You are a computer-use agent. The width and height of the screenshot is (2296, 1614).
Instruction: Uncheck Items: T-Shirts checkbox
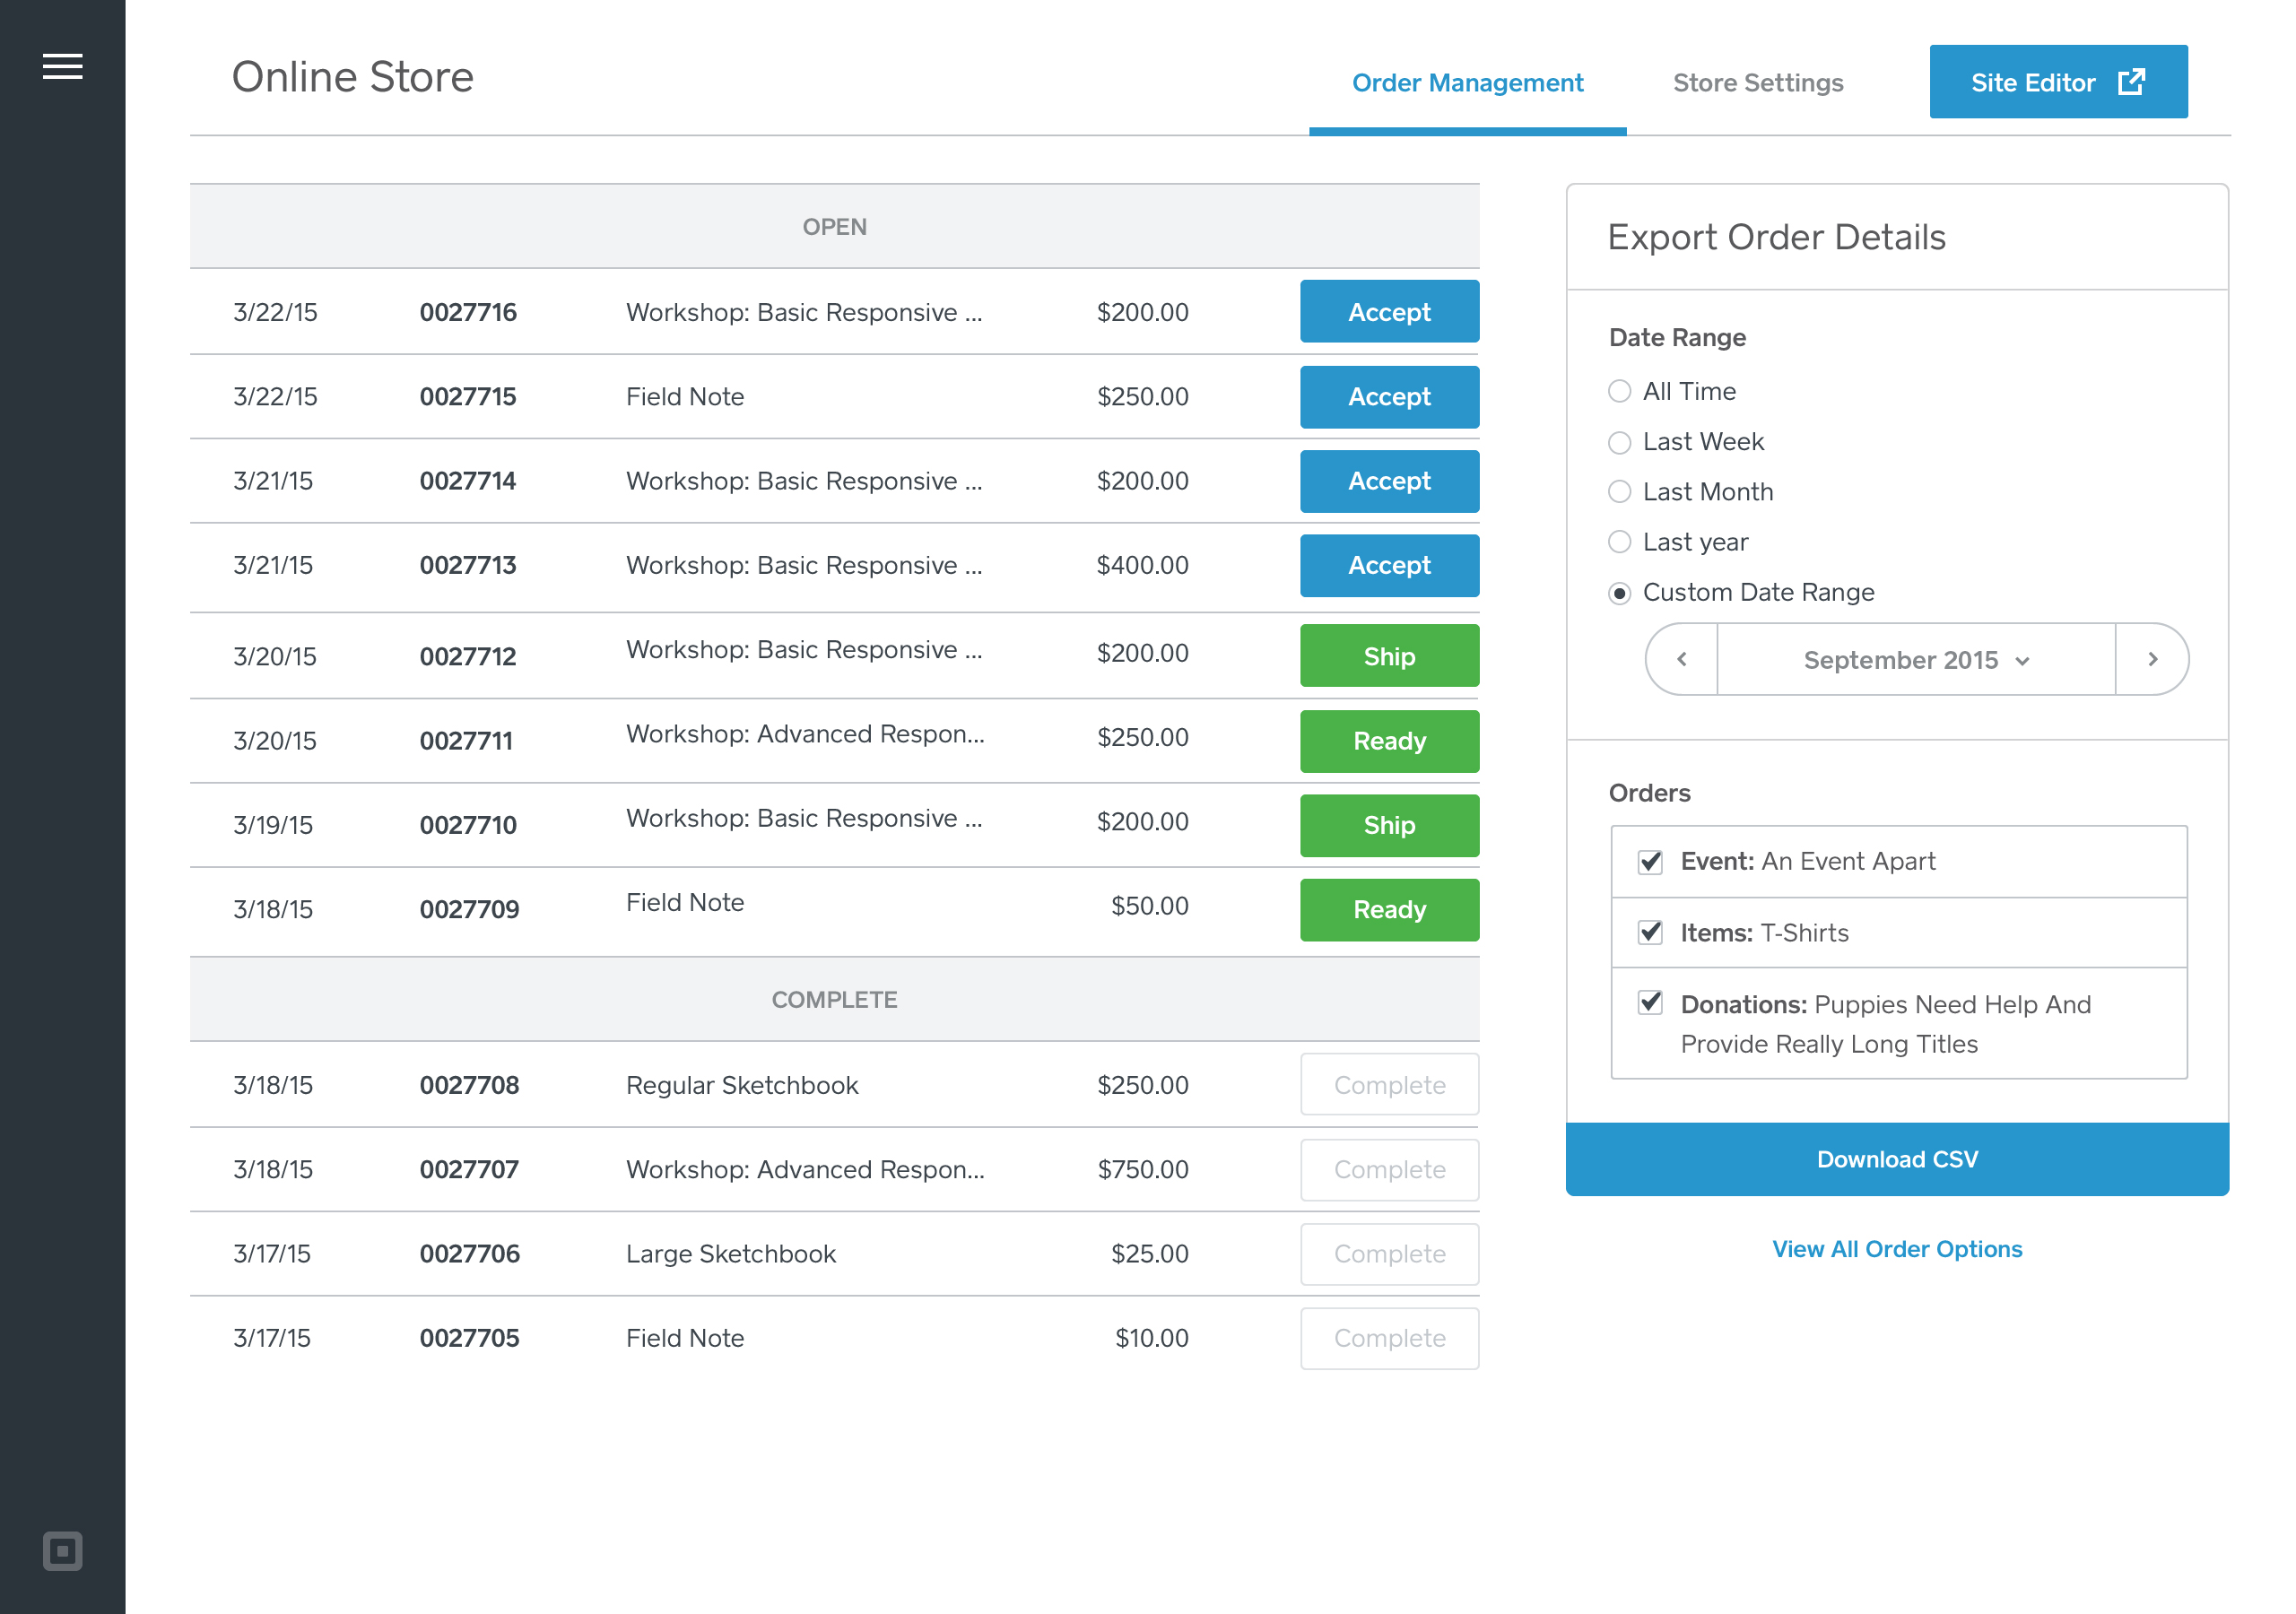click(x=1650, y=933)
